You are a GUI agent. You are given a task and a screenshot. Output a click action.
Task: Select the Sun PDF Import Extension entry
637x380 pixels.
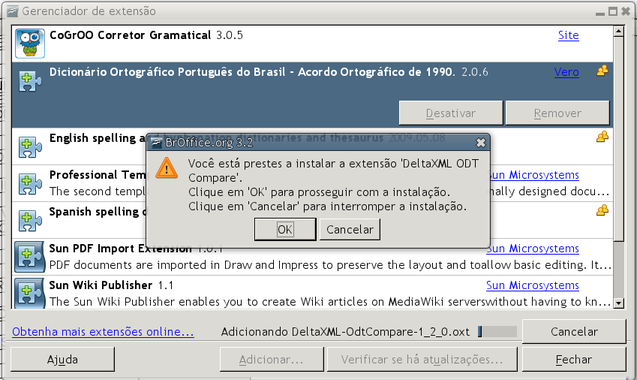pyautogui.click(x=312, y=257)
